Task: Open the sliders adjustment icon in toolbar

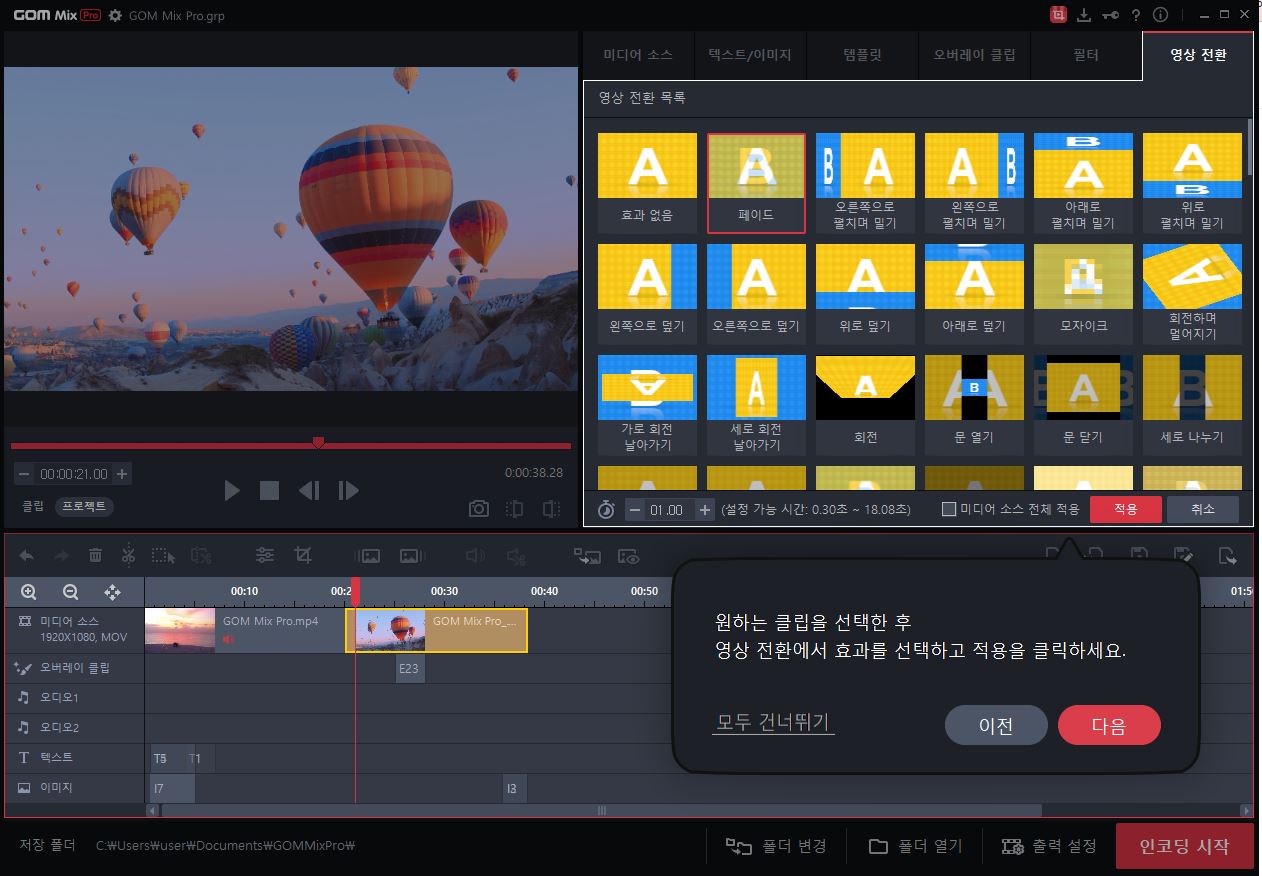Action: pos(265,555)
